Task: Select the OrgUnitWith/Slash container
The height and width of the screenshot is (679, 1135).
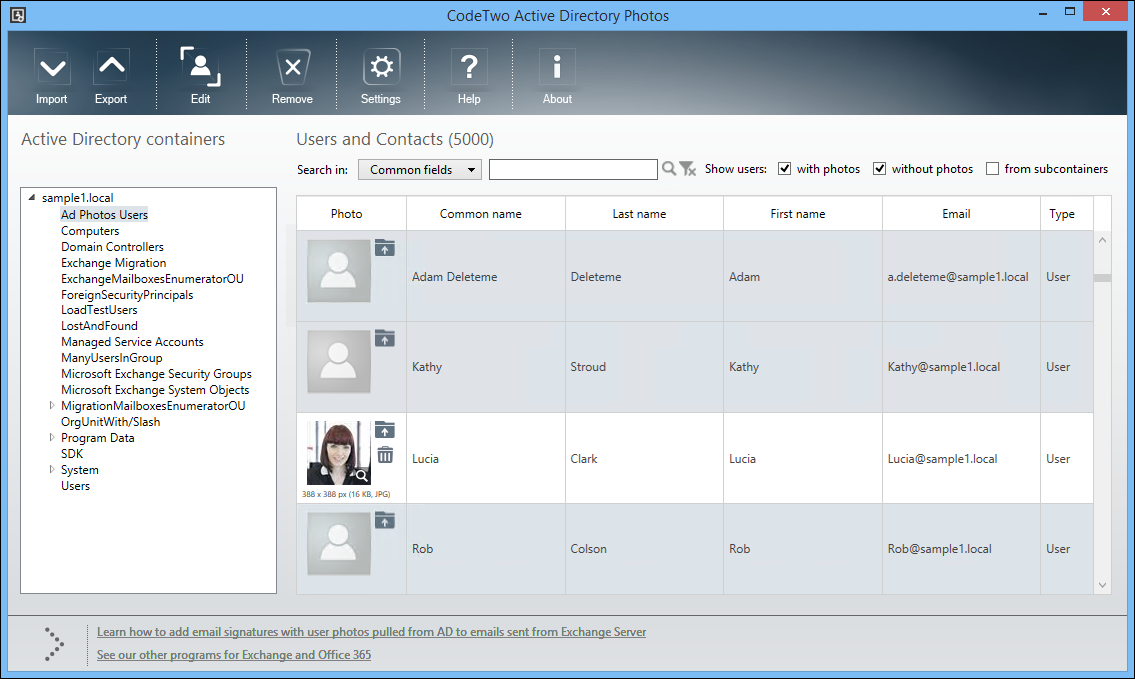Action: (111, 422)
